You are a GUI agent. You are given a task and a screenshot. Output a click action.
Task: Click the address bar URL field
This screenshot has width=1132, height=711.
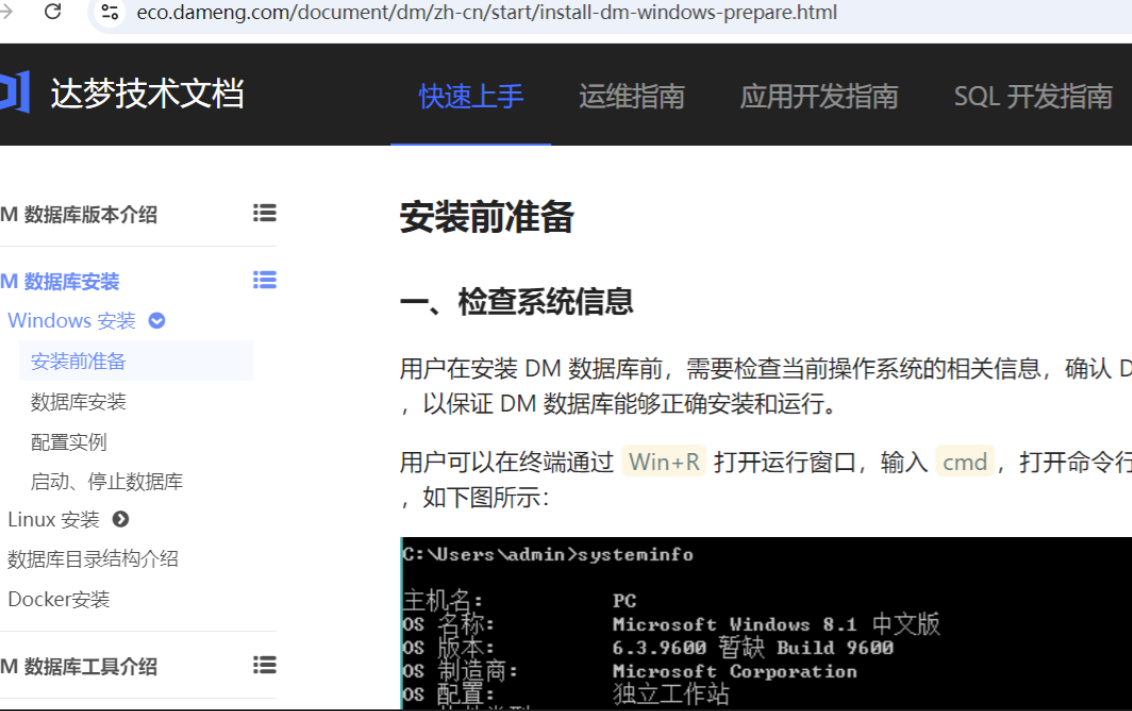480,13
